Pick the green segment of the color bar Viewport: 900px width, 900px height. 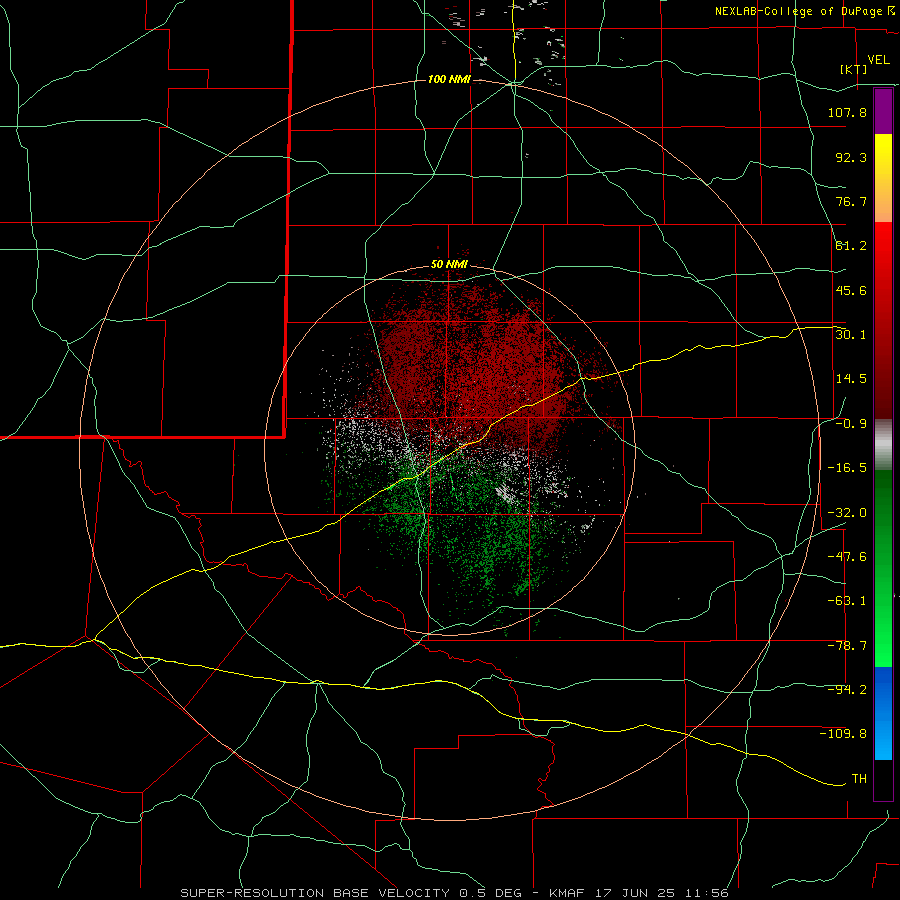(x=883, y=568)
